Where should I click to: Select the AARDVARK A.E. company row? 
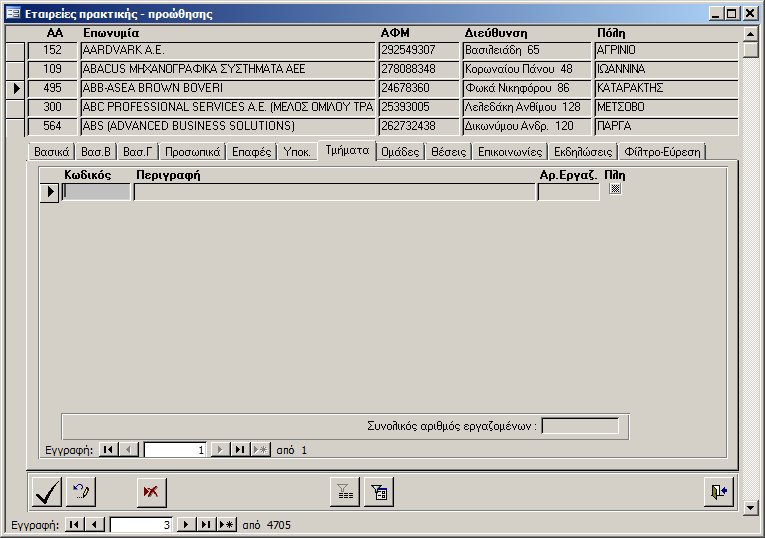228,50
